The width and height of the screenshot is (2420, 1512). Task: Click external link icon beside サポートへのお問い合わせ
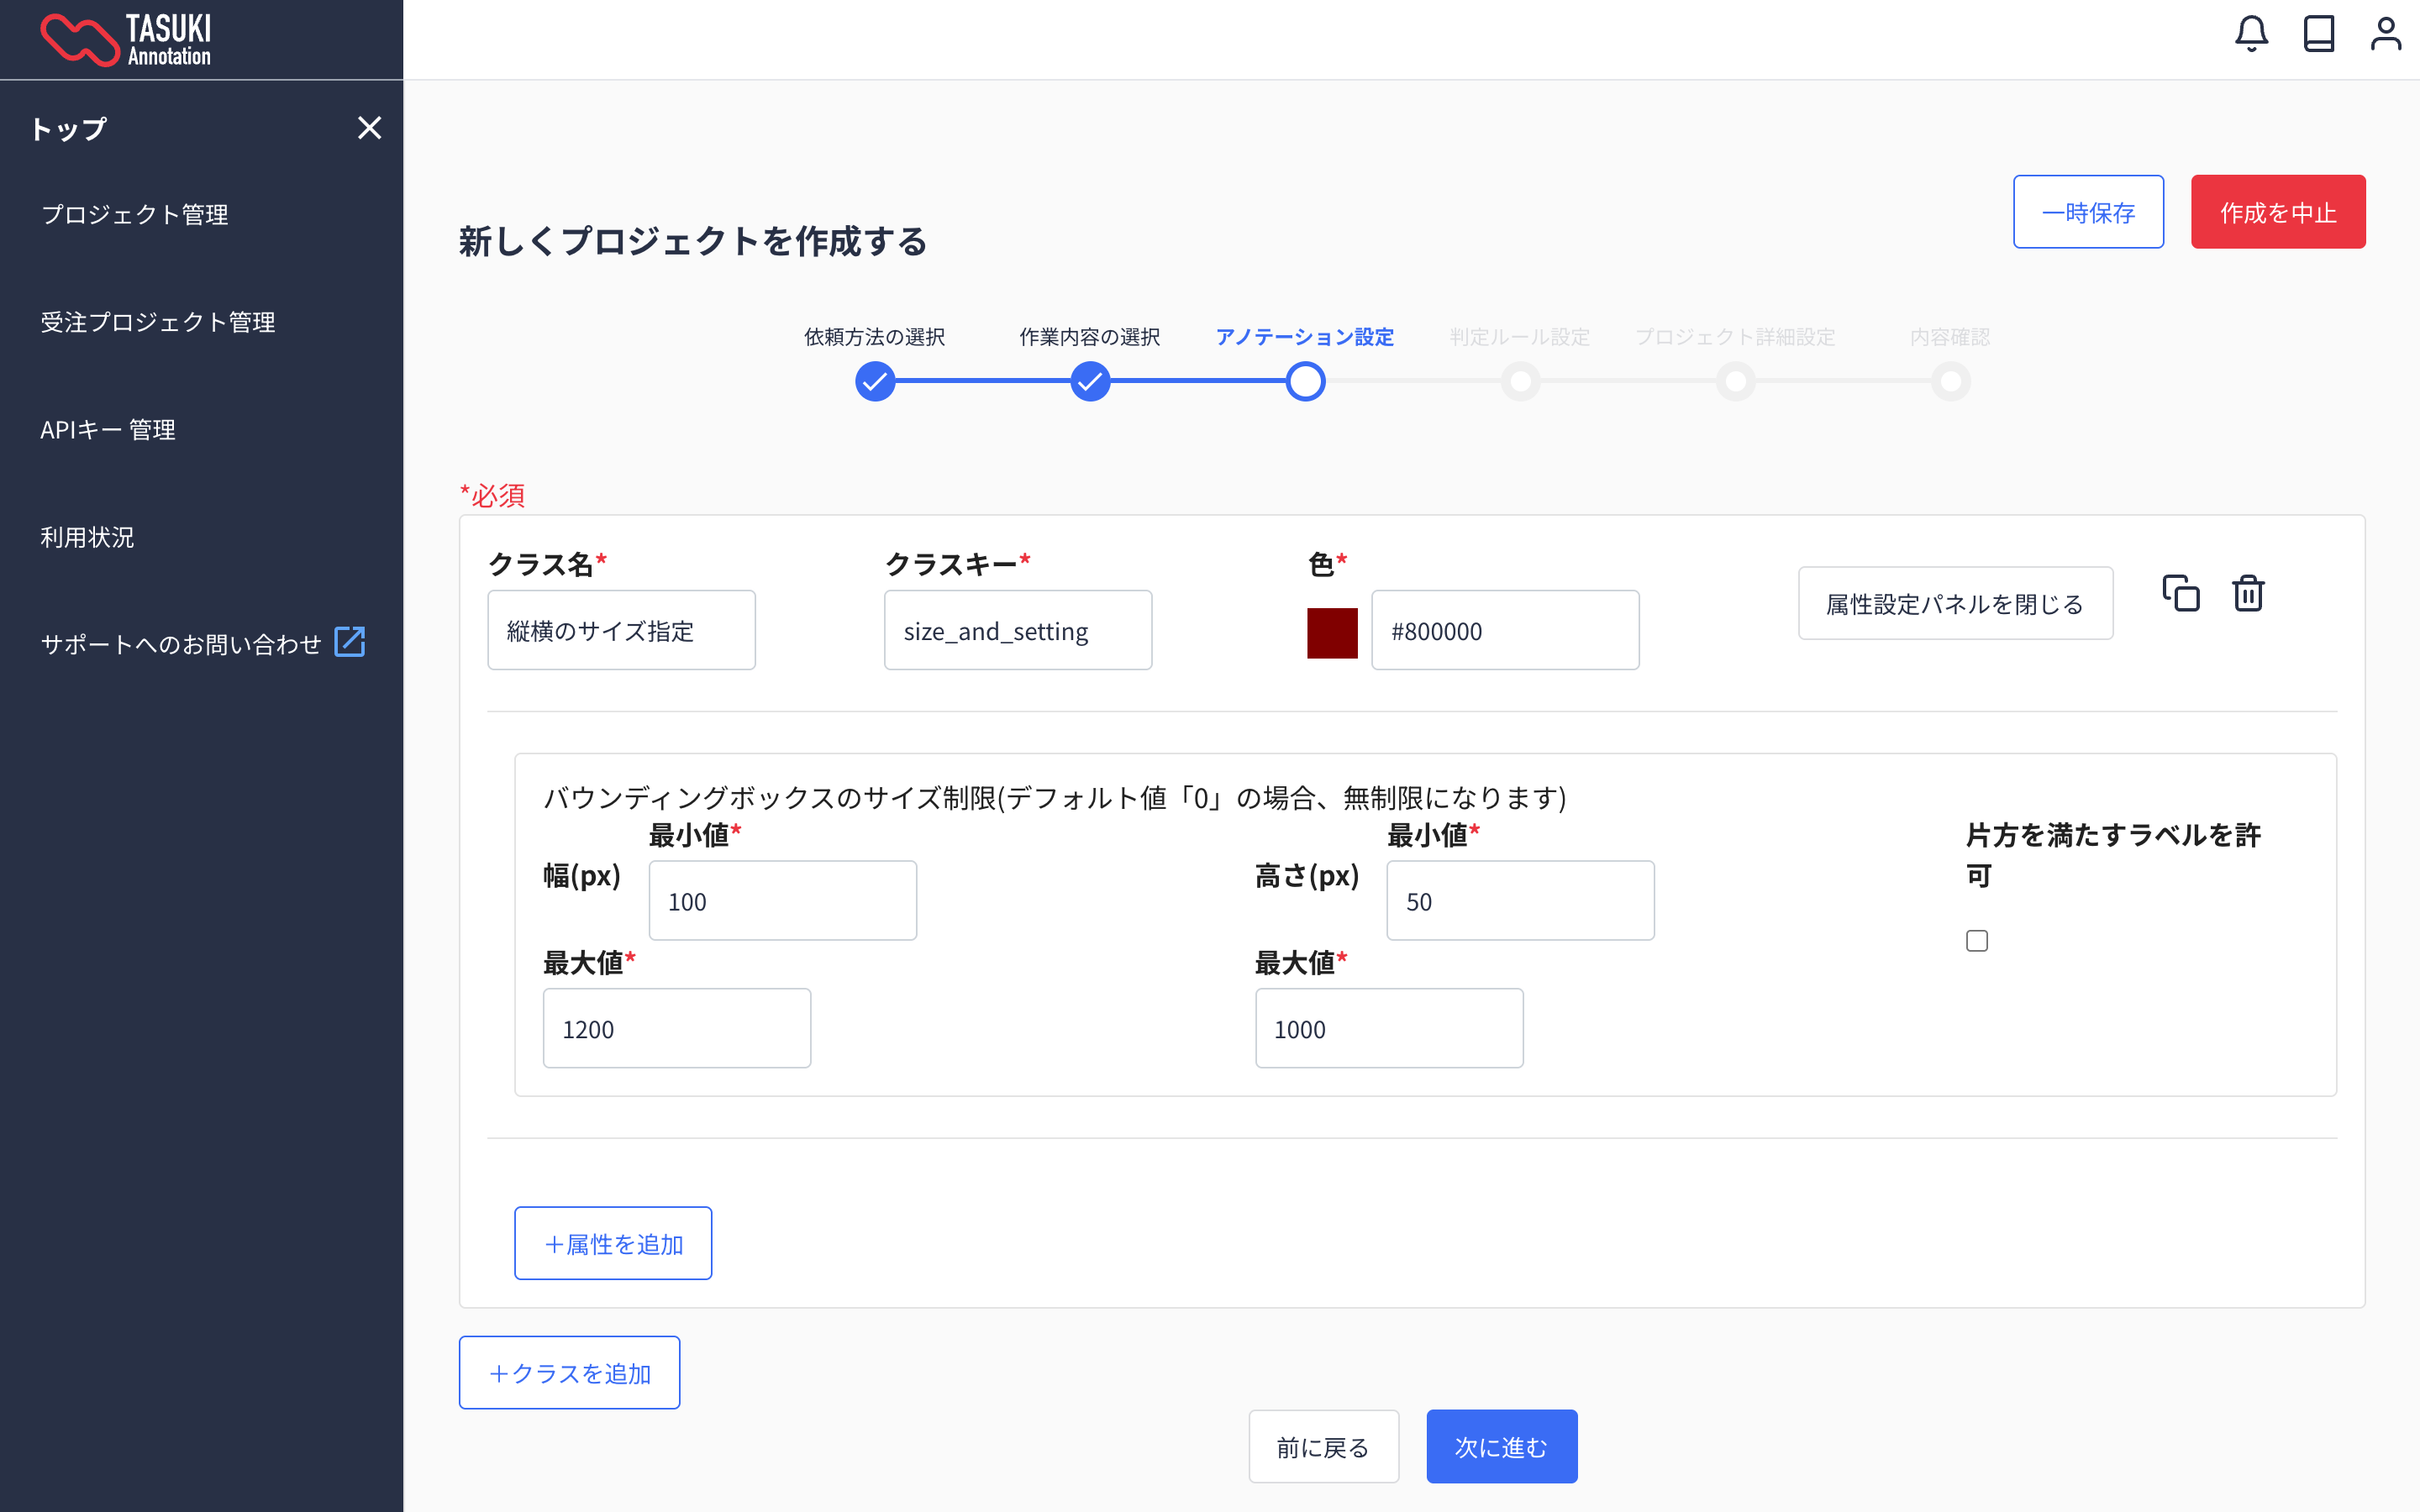tap(350, 642)
